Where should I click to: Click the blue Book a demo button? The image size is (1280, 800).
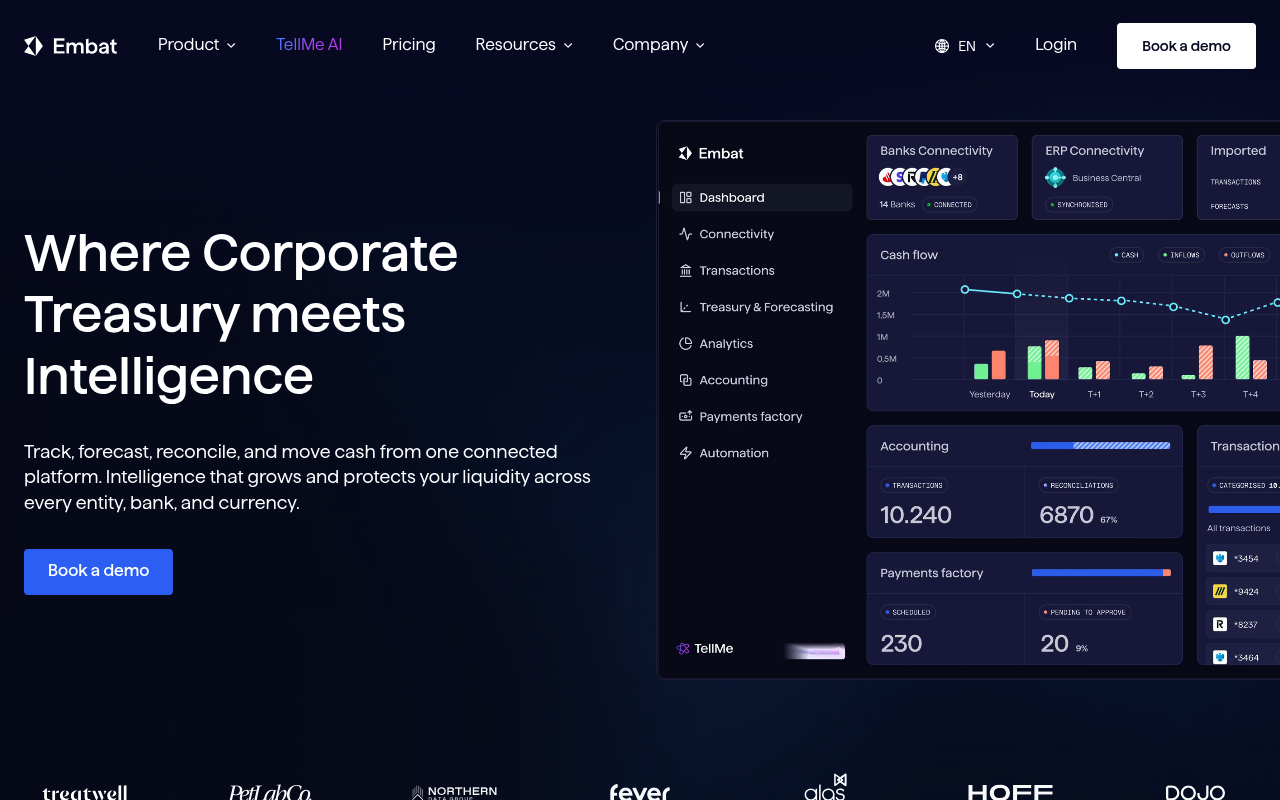pos(98,572)
